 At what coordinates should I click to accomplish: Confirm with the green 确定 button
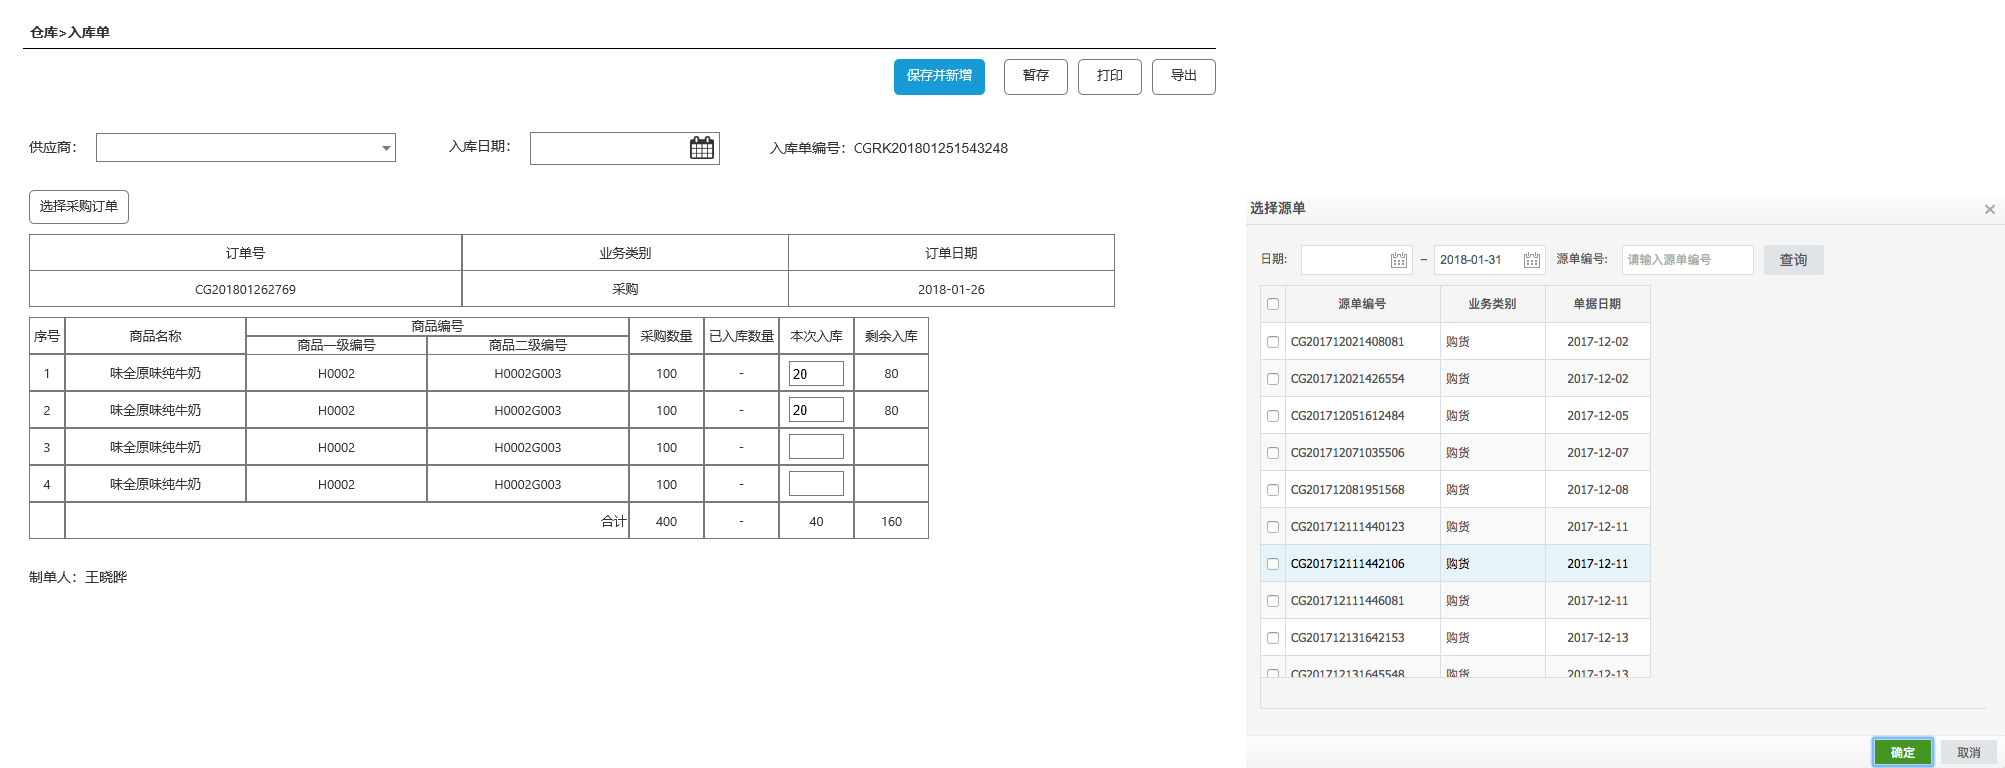[x=1903, y=753]
